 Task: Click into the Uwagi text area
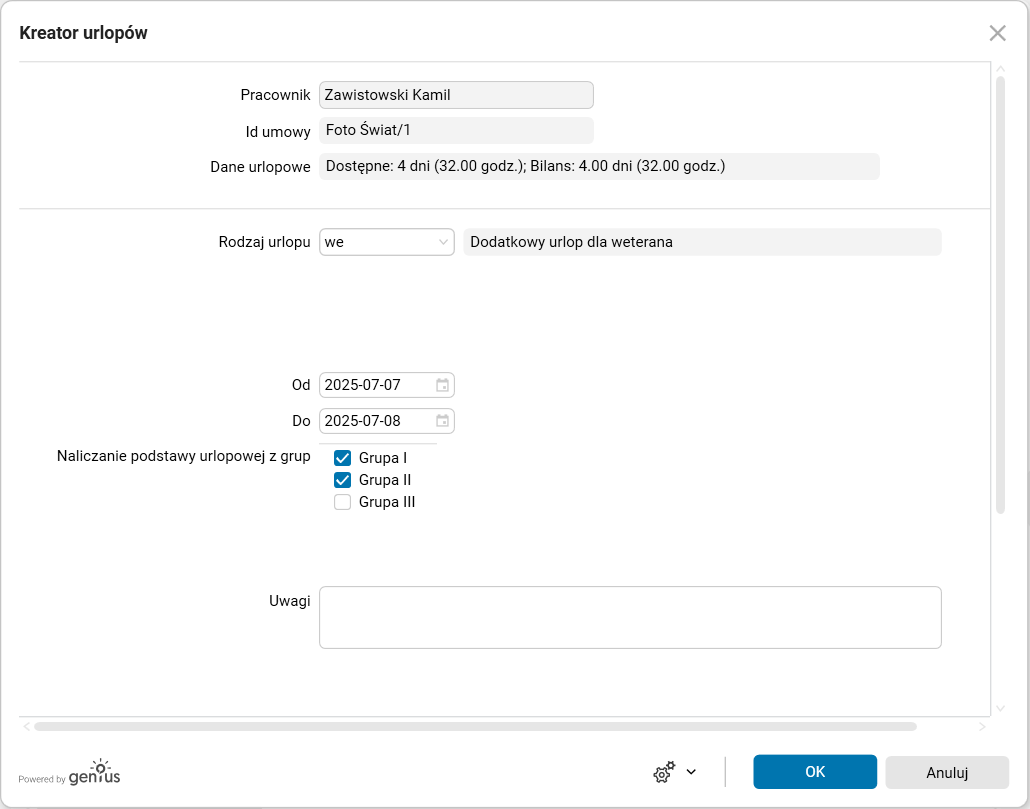pyautogui.click(x=630, y=617)
